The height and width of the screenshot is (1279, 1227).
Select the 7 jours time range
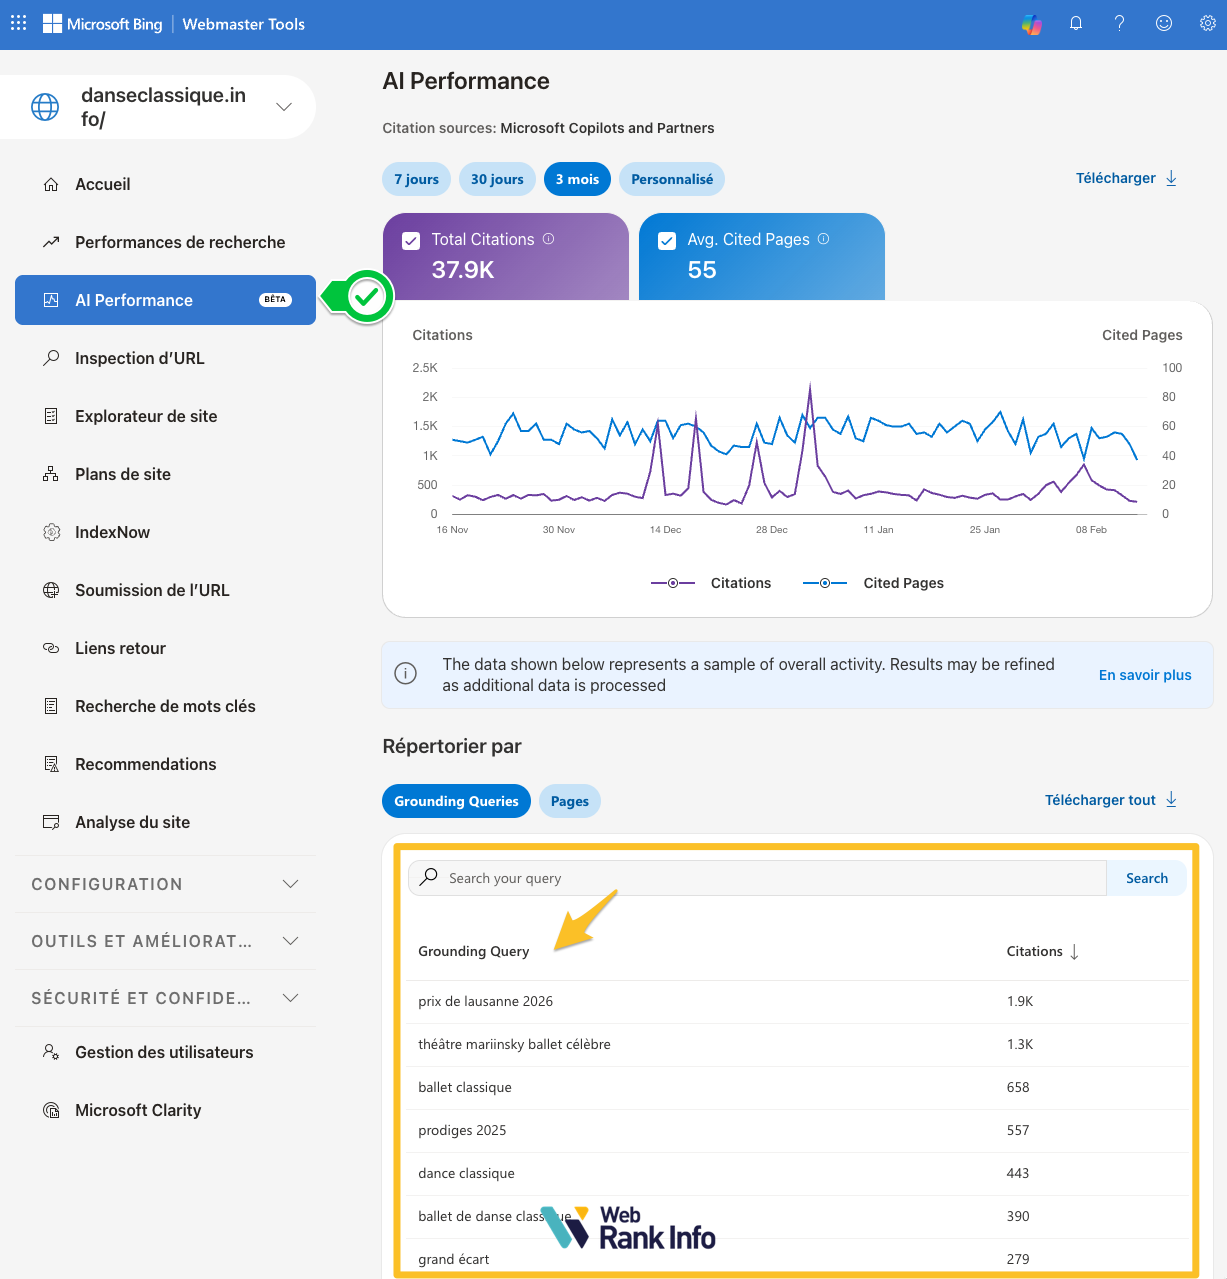(416, 179)
